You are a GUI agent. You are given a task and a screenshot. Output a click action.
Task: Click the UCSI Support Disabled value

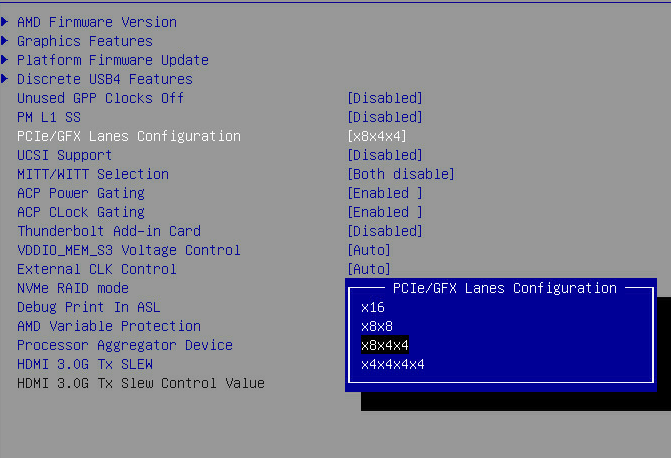(385, 155)
